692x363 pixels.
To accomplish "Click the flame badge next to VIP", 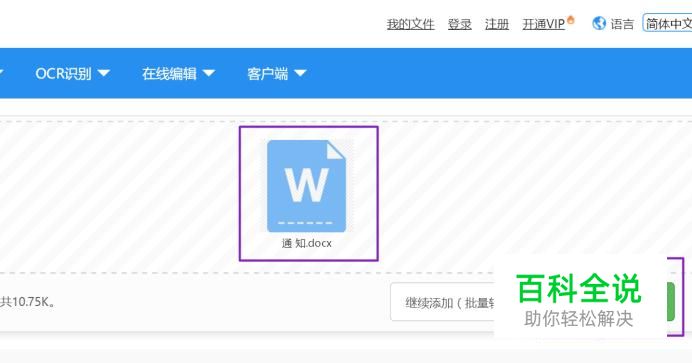I will tap(571, 20).
